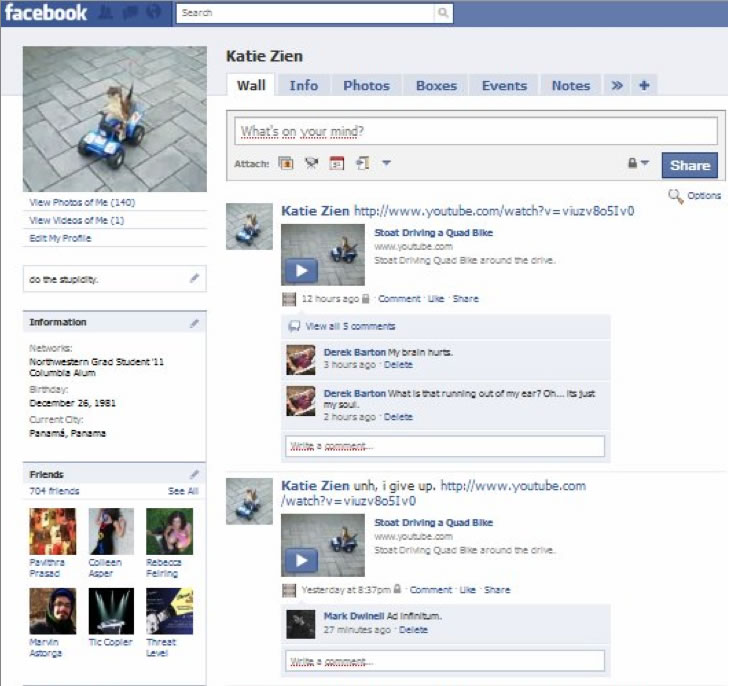Like the Yesterday at 8:37pm post

467,590
